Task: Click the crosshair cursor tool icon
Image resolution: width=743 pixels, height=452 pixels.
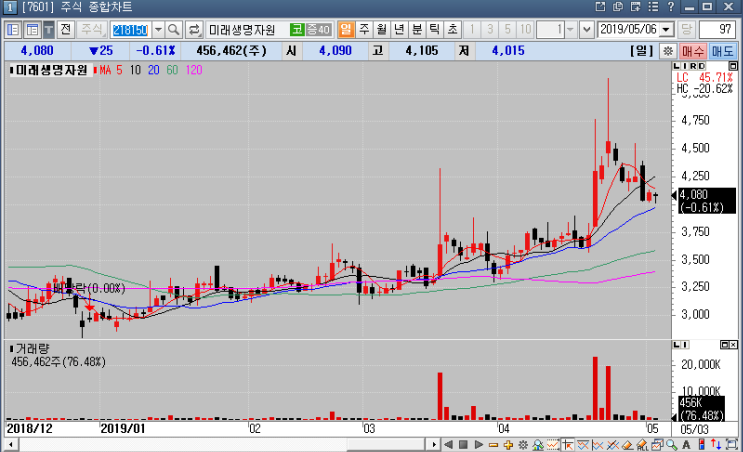Action: pyautogui.click(x=567, y=445)
